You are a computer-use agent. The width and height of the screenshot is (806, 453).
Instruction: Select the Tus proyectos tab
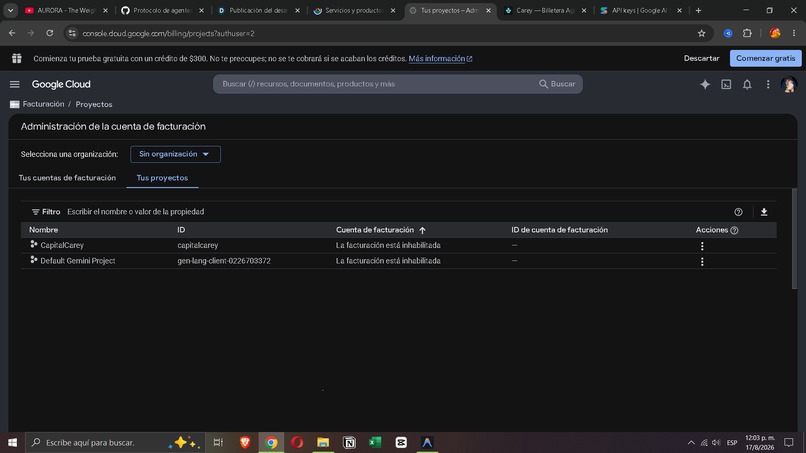point(162,178)
